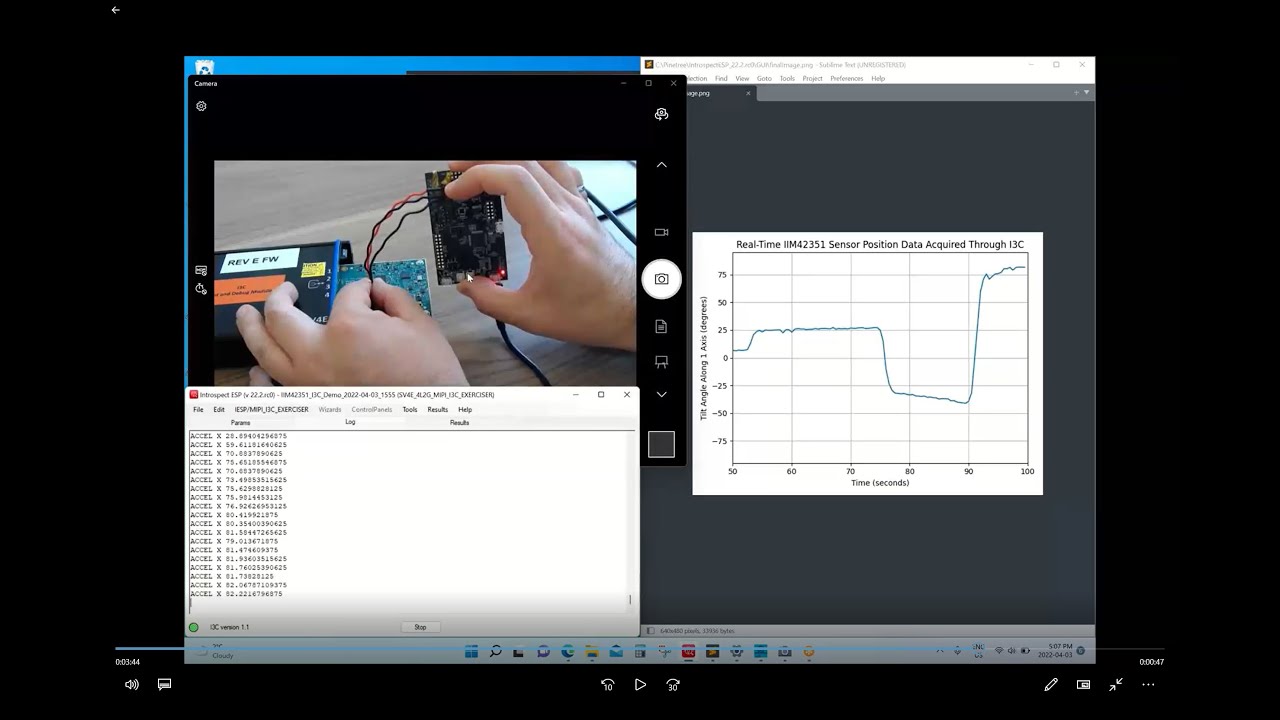Open taskbar Search magnifier
Viewport: 1280px width, 720px height.
(x=495, y=652)
